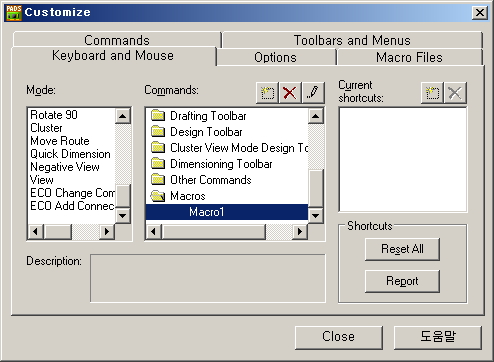The image size is (494, 362).
Task: Collapse the Macros folder
Action: point(178,196)
